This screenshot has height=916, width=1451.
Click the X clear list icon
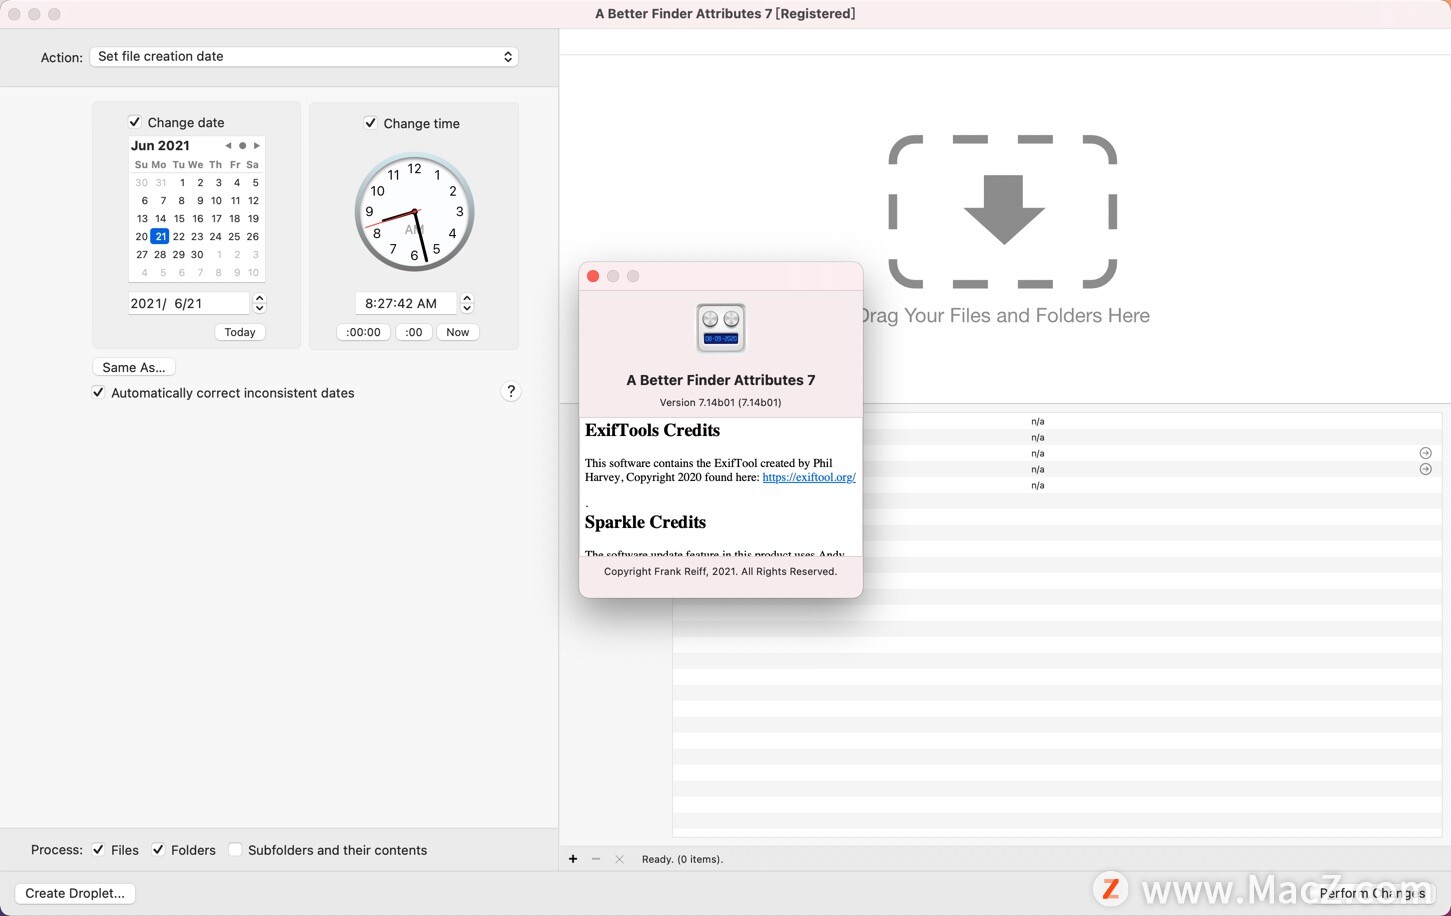pos(619,859)
